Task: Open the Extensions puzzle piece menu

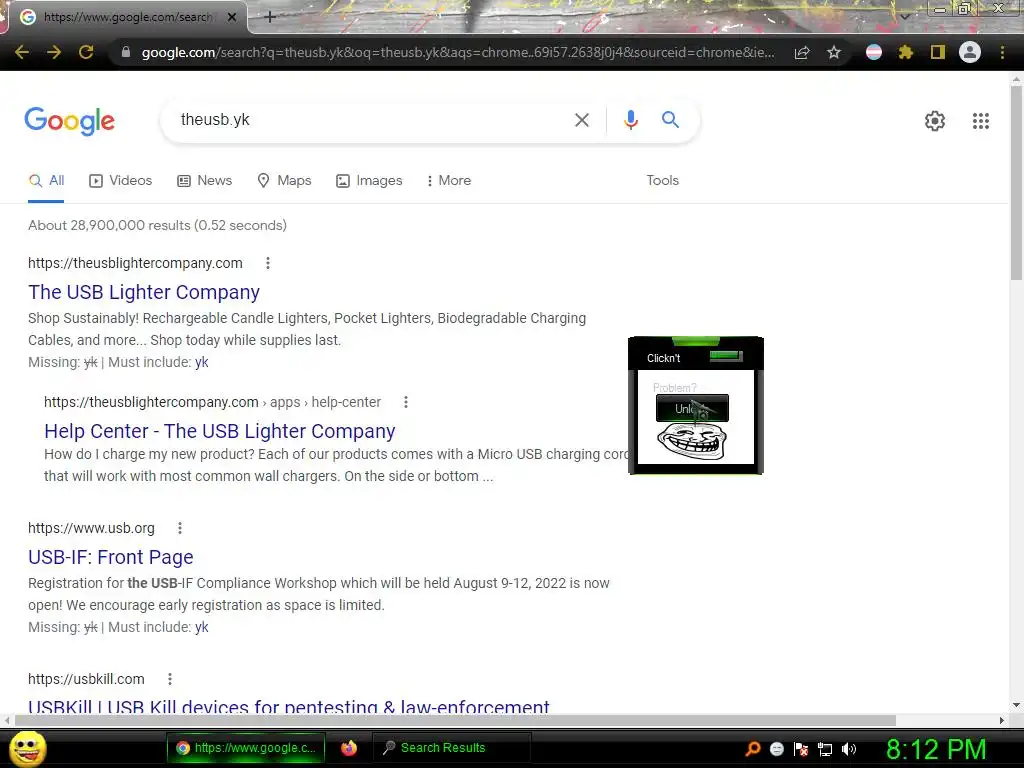Action: click(x=906, y=52)
